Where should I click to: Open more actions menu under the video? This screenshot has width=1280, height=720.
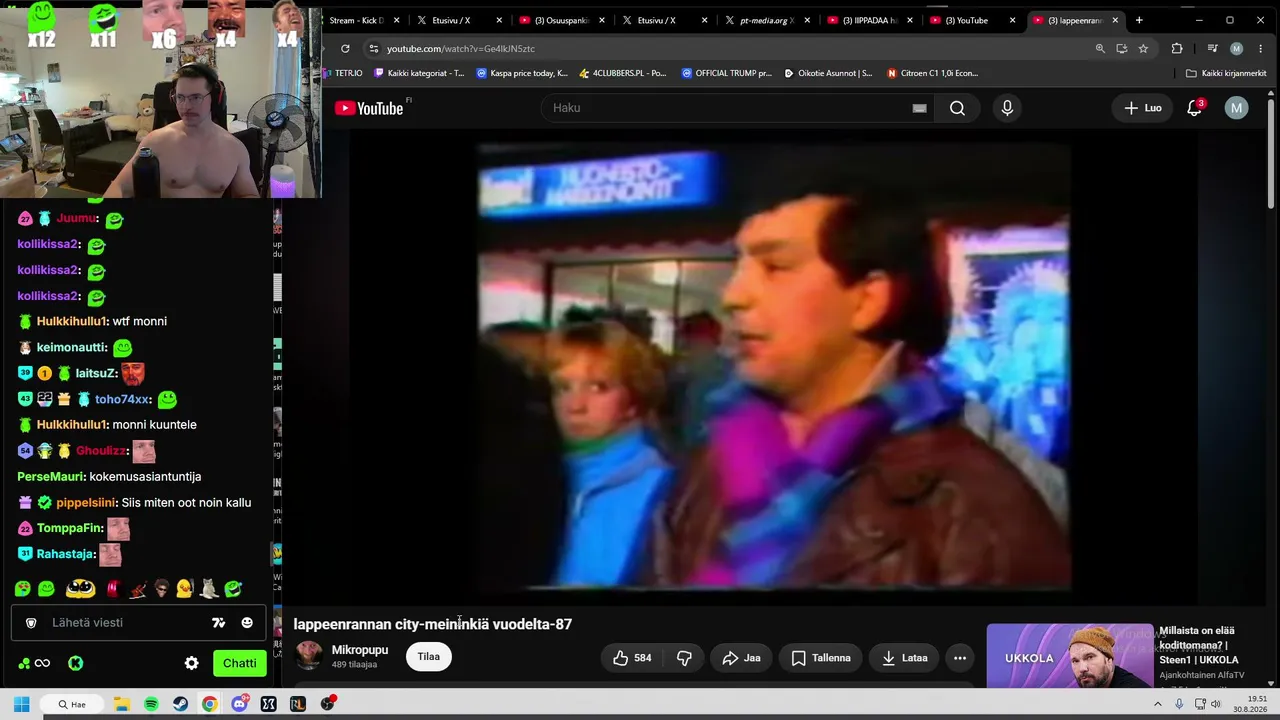pos(960,658)
